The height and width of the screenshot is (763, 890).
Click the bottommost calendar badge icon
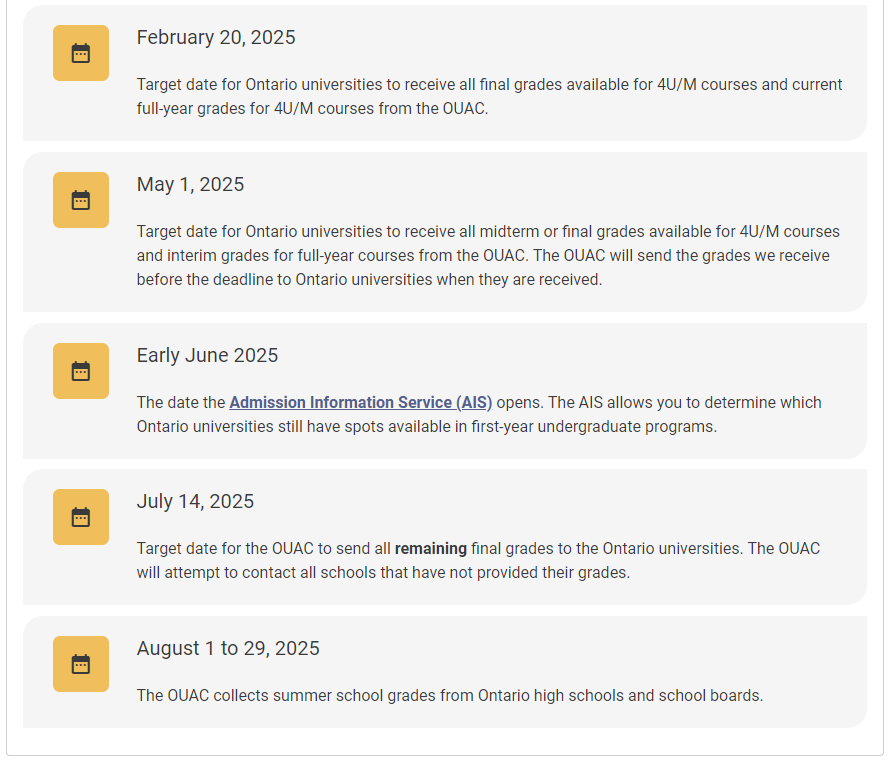pyautogui.click(x=80, y=664)
